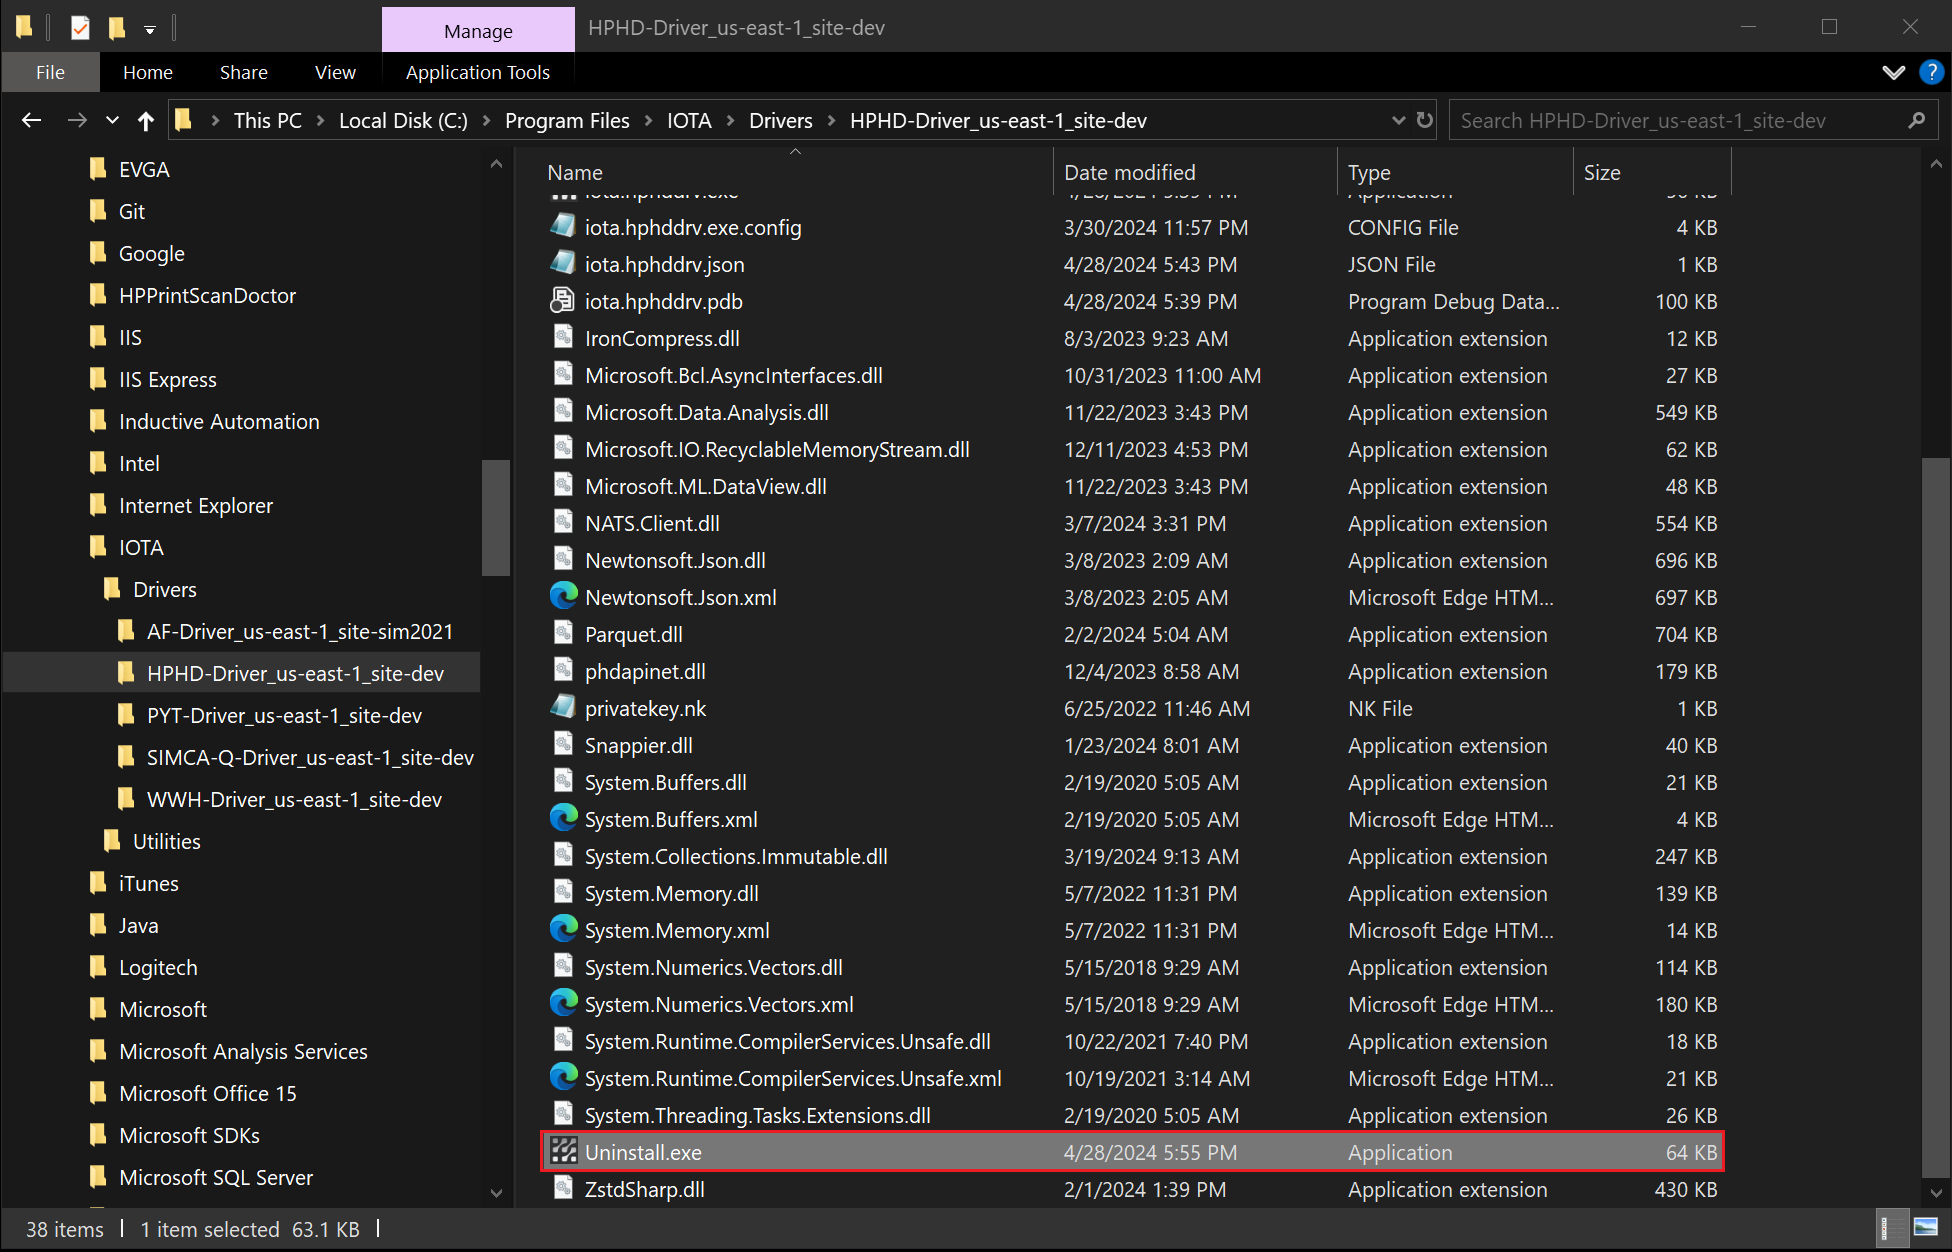
Task: Select EVGA folder in navigation tree
Action: [144, 169]
